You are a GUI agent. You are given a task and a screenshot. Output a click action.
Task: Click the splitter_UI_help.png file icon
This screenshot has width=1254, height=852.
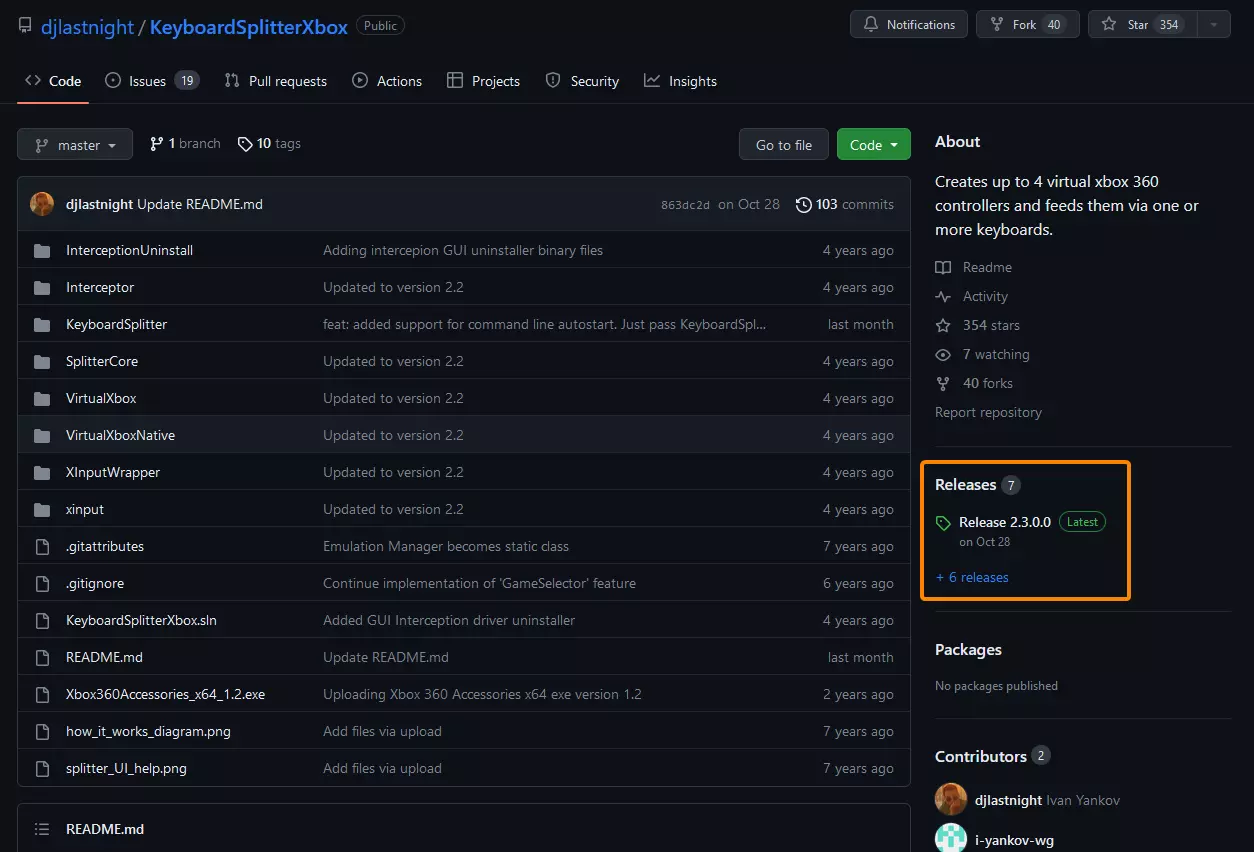click(42, 768)
